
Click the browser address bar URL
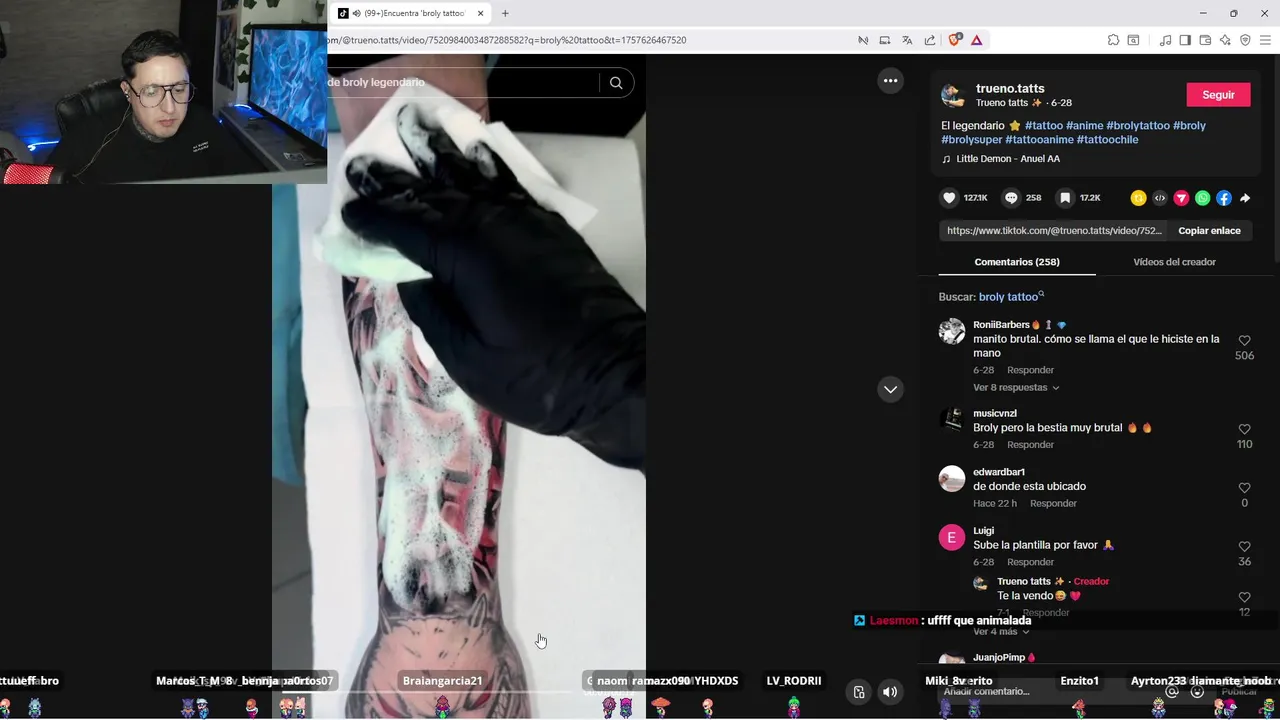click(507, 40)
